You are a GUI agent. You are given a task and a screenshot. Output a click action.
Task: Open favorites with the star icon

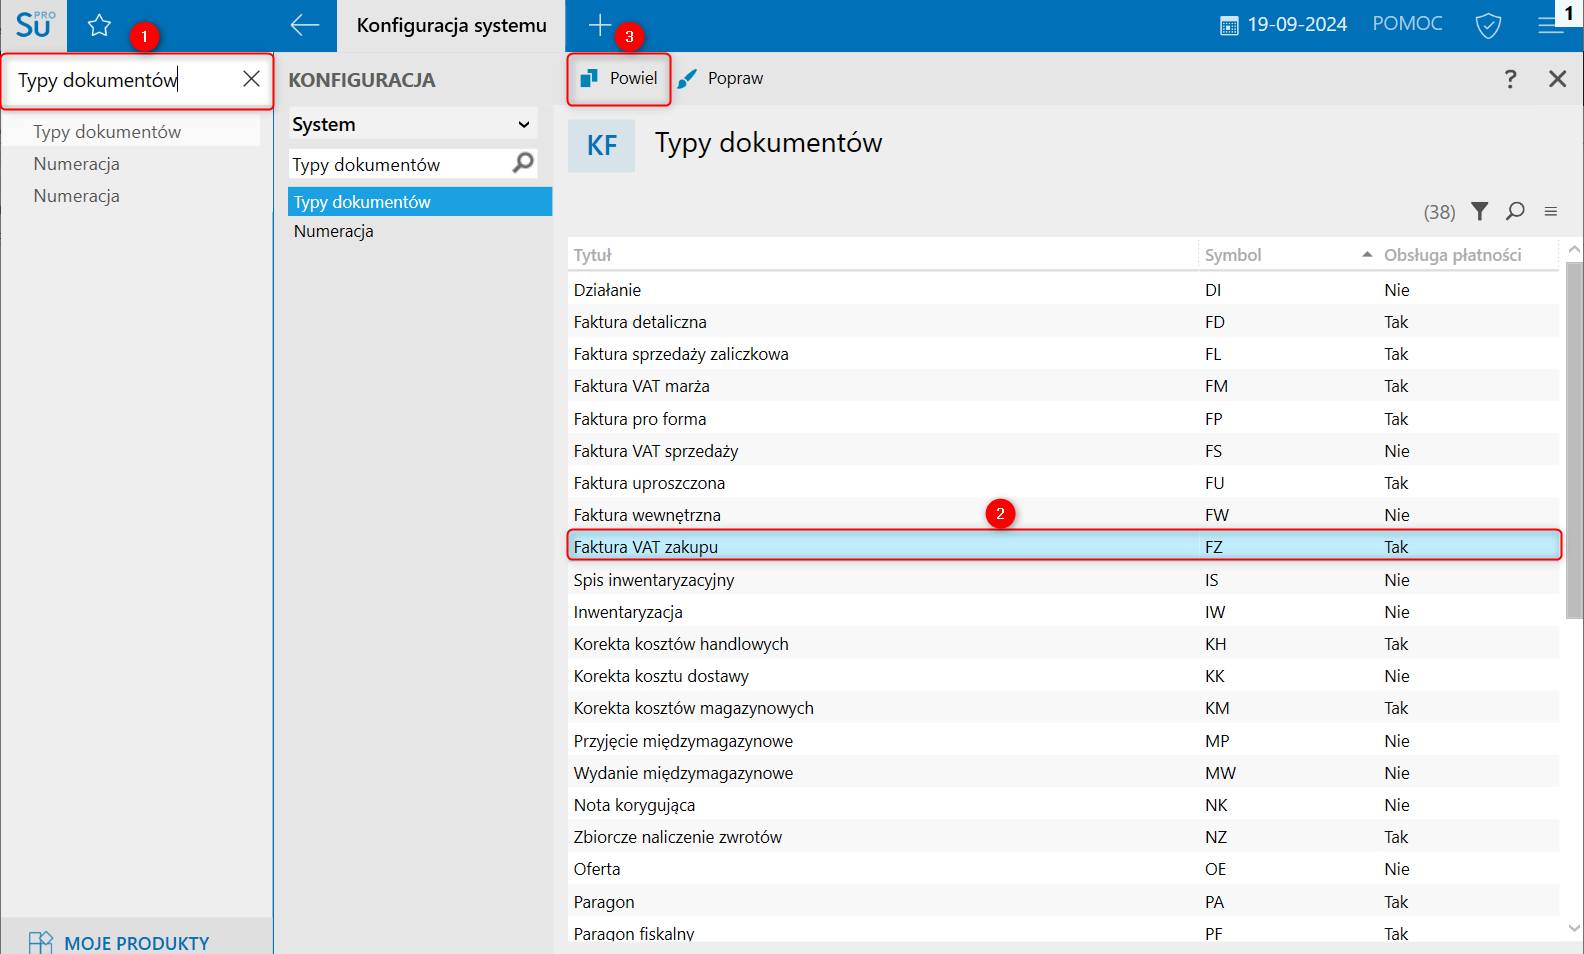99,25
